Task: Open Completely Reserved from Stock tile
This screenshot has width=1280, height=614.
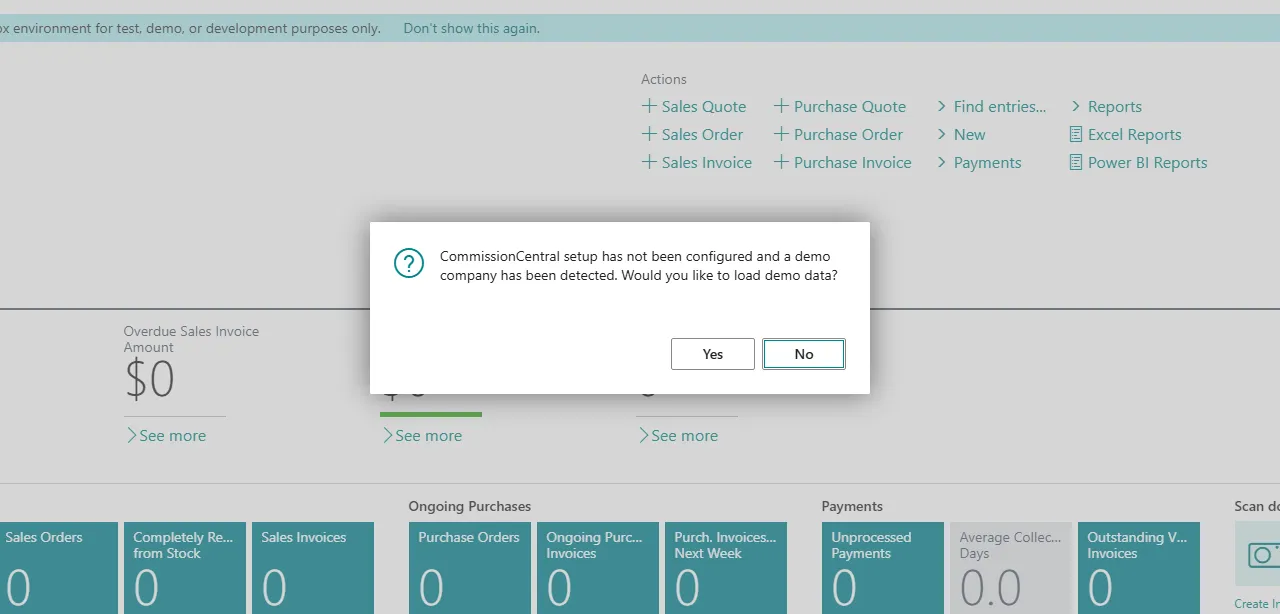Action: [x=184, y=568]
